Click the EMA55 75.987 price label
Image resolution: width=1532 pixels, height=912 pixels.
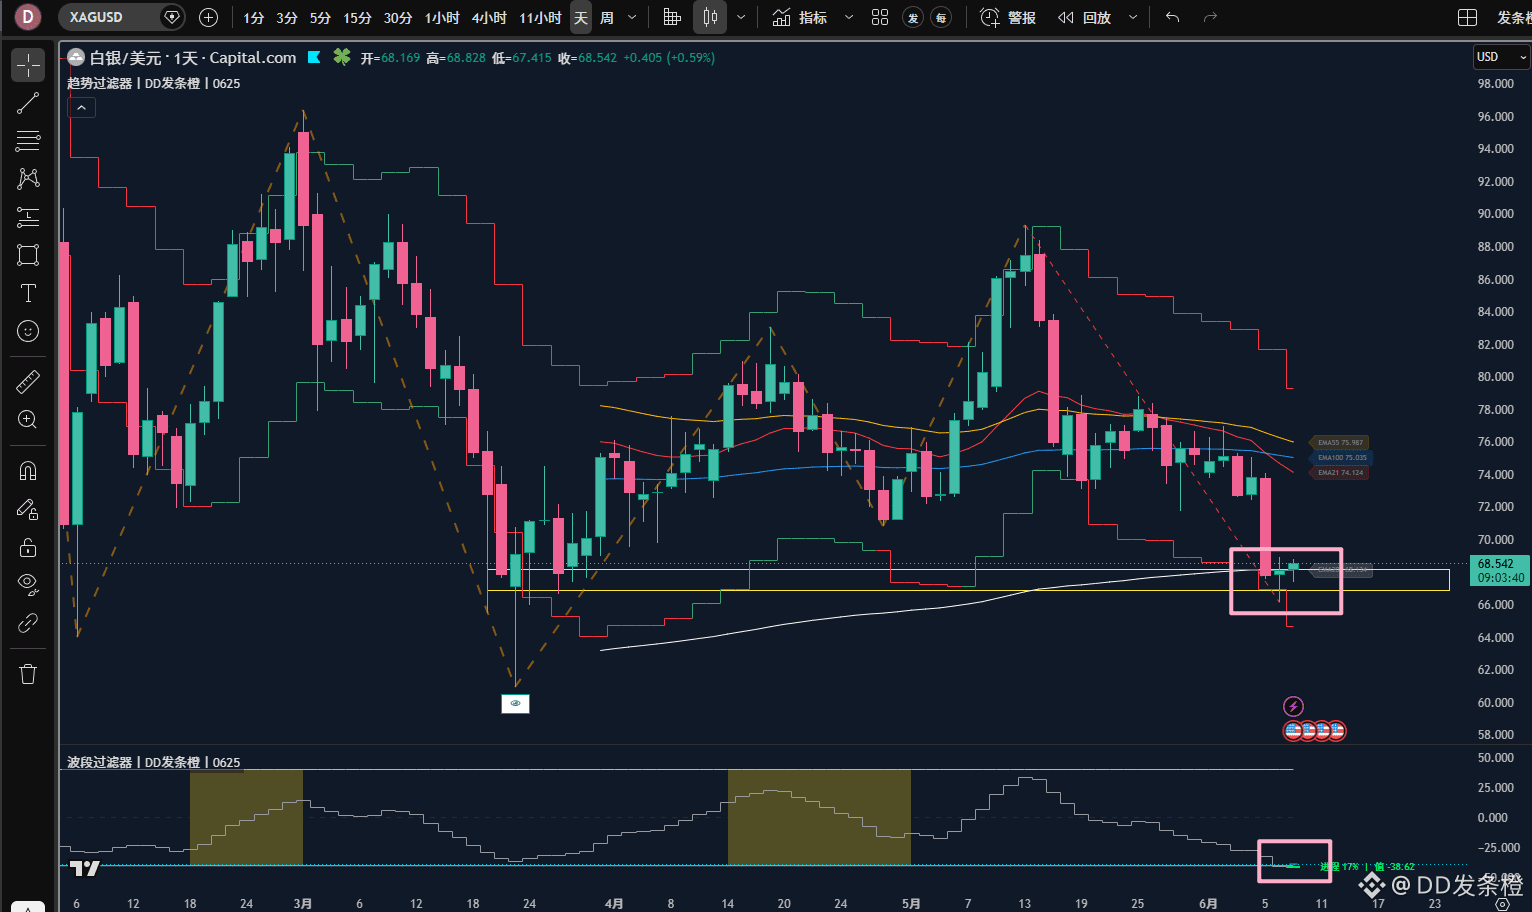pos(1340,442)
